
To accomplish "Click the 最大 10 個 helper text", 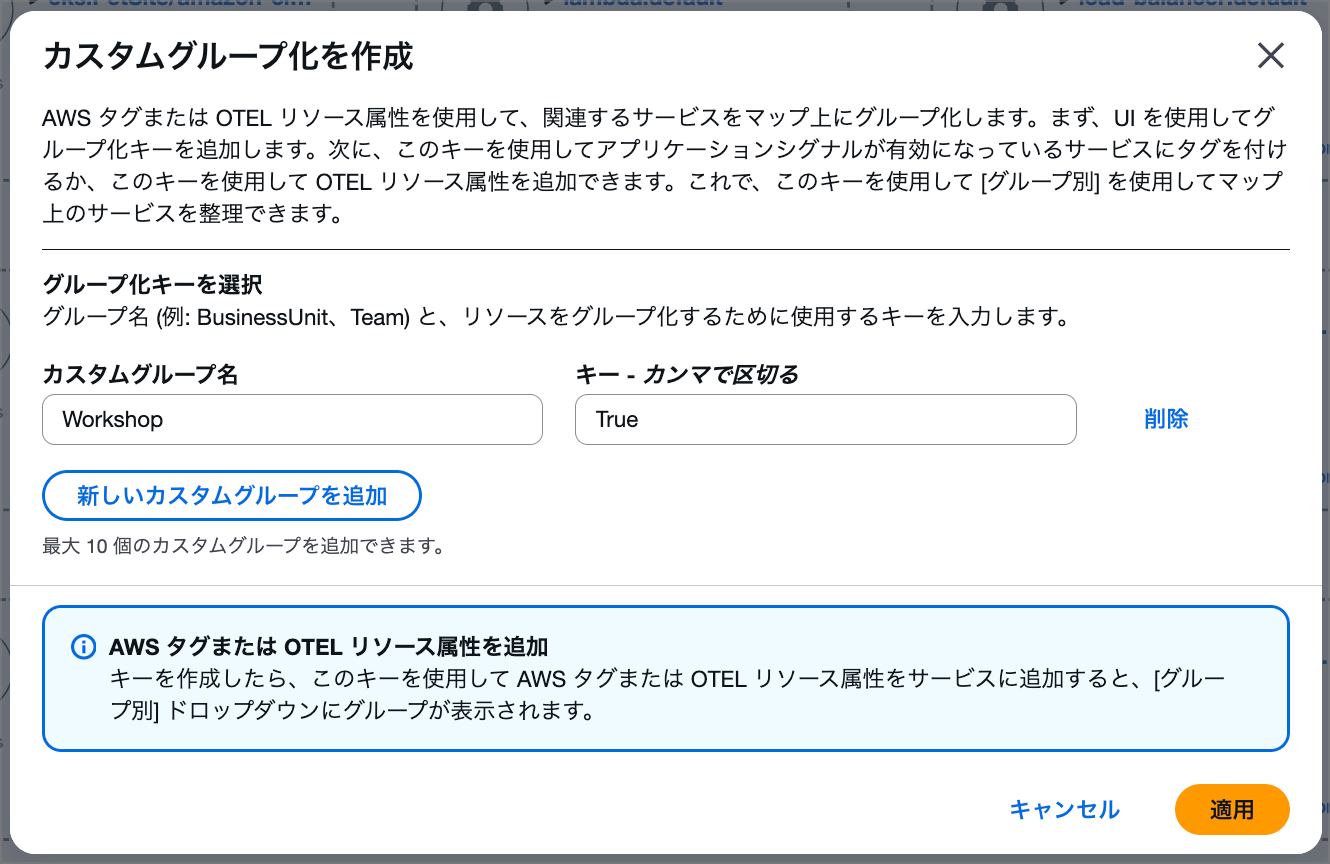I will [242, 546].
